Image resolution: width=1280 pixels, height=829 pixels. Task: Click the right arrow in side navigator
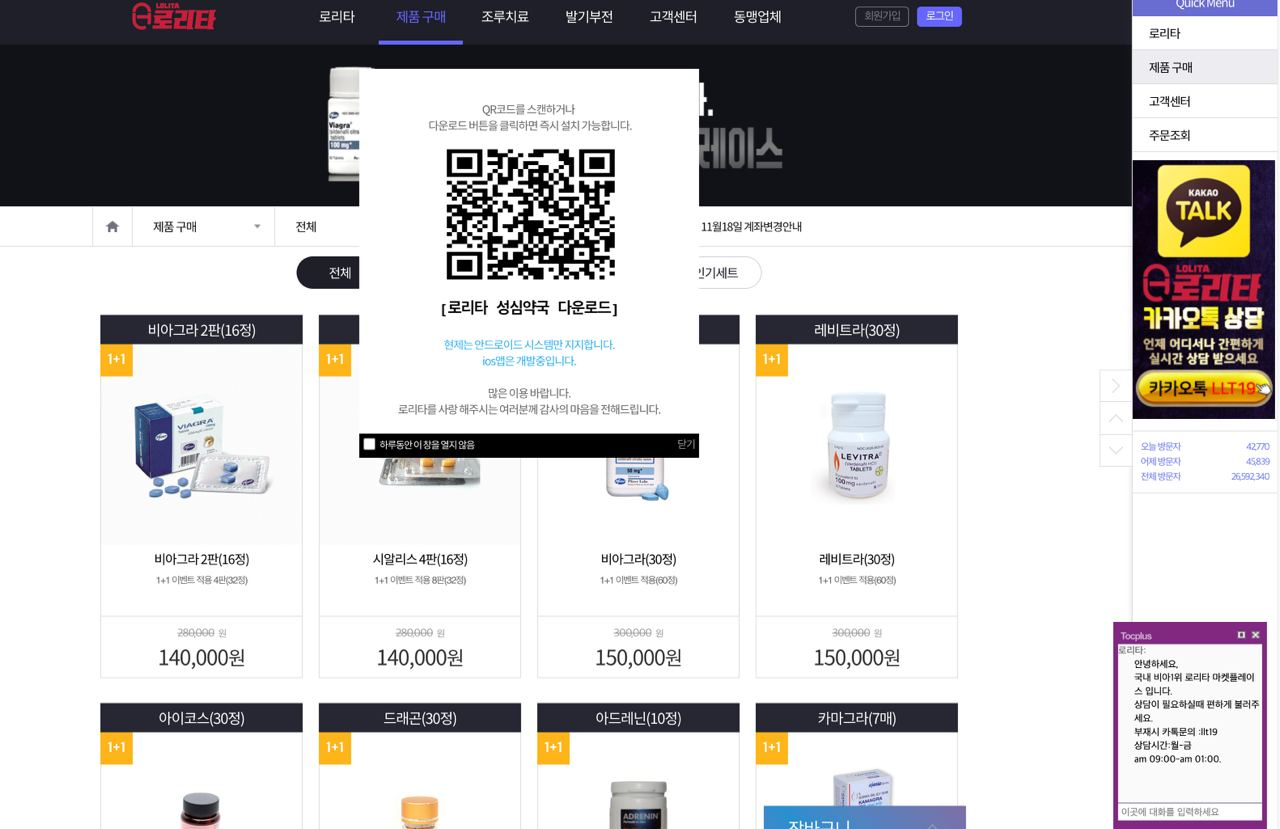pyautogui.click(x=1115, y=386)
